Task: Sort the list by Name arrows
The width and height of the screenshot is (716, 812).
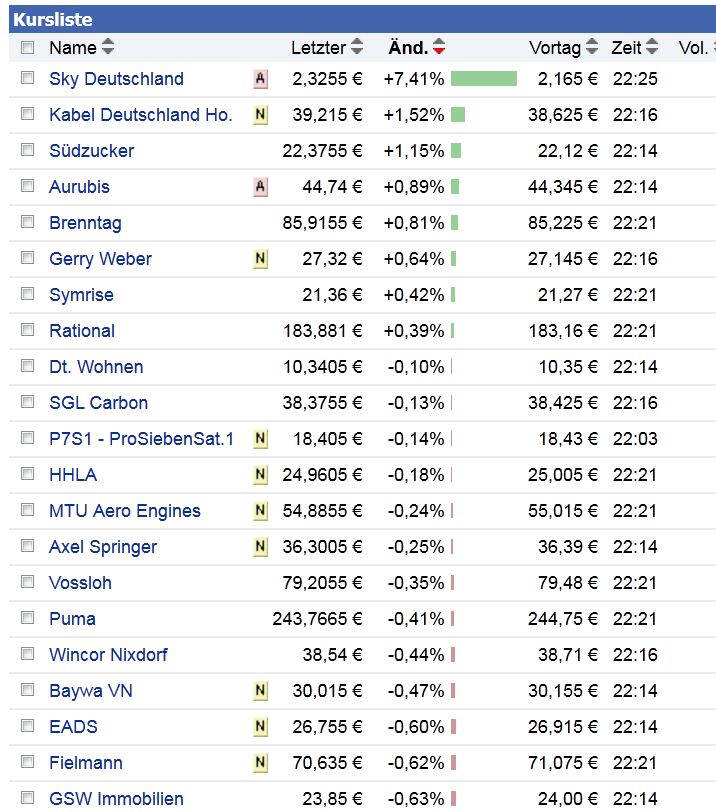Action: click(108, 47)
